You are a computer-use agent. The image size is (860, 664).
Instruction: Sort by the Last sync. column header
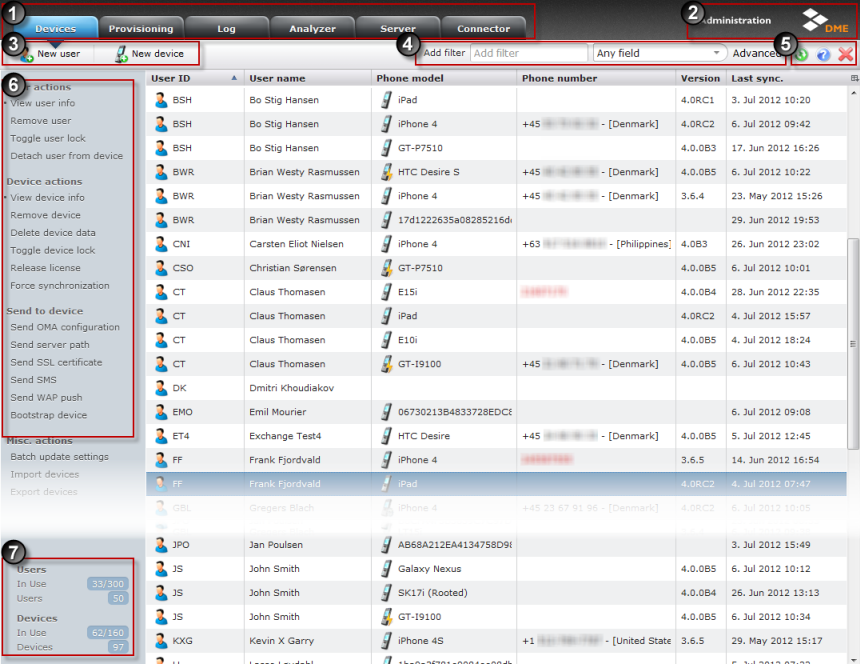coord(755,78)
